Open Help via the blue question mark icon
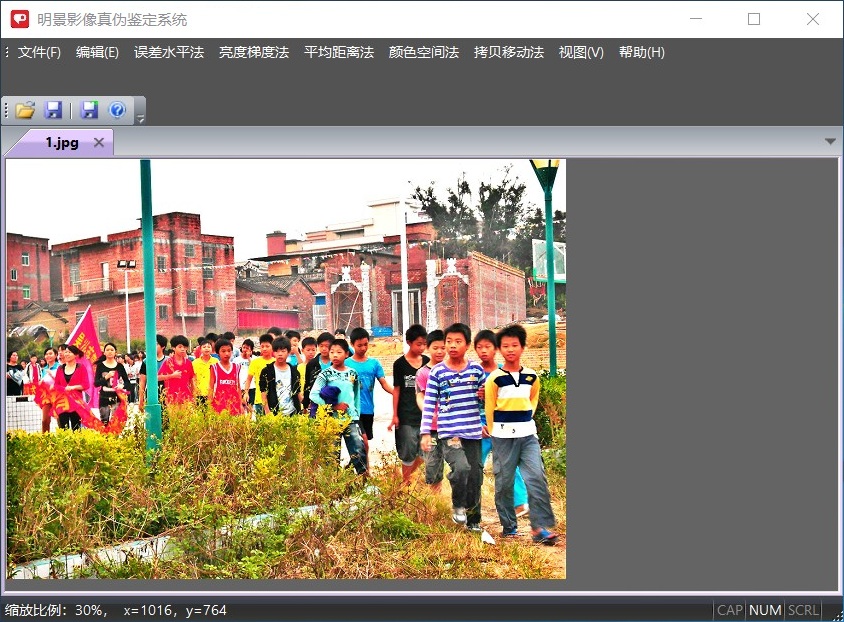This screenshot has width=844, height=622. click(119, 110)
